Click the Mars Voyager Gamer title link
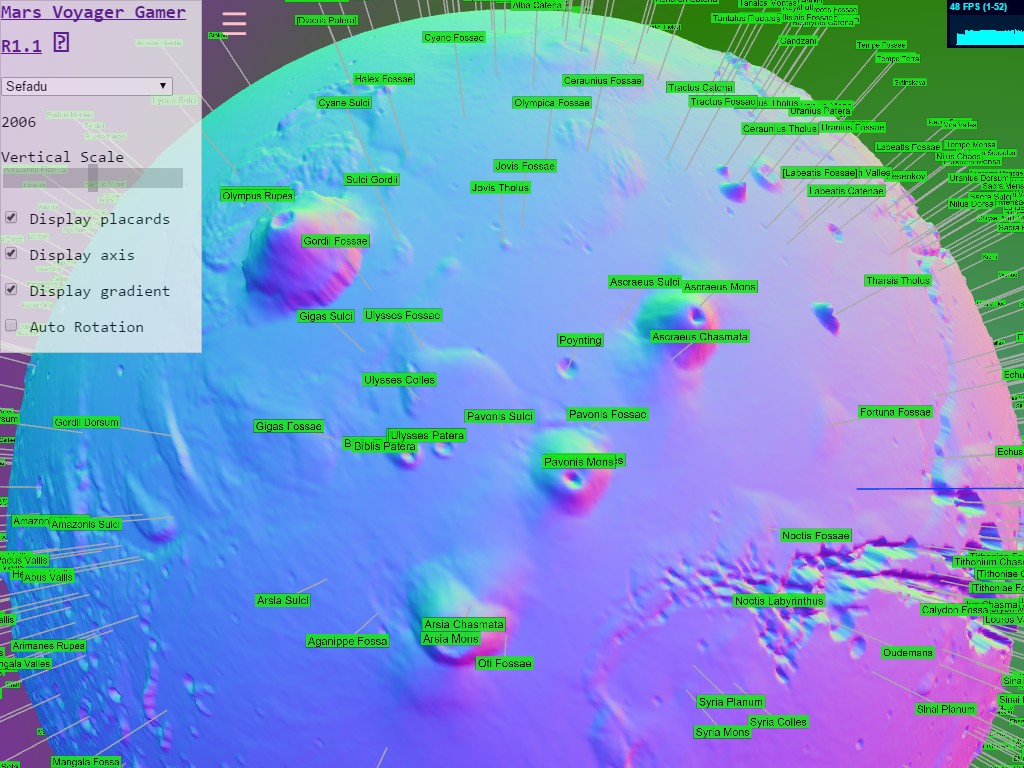Viewport: 1024px width, 768px height. coord(93,13)
